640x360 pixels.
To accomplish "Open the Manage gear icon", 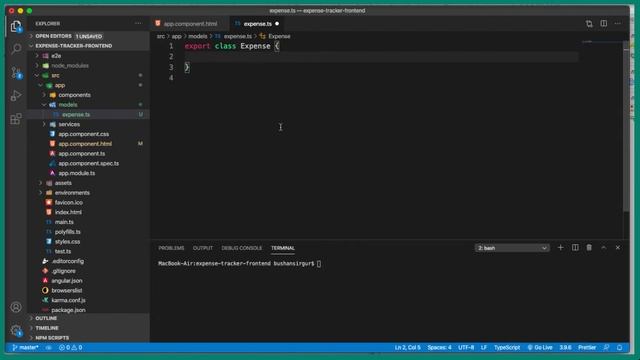I will pyautogui.click(x=16, y=330).
